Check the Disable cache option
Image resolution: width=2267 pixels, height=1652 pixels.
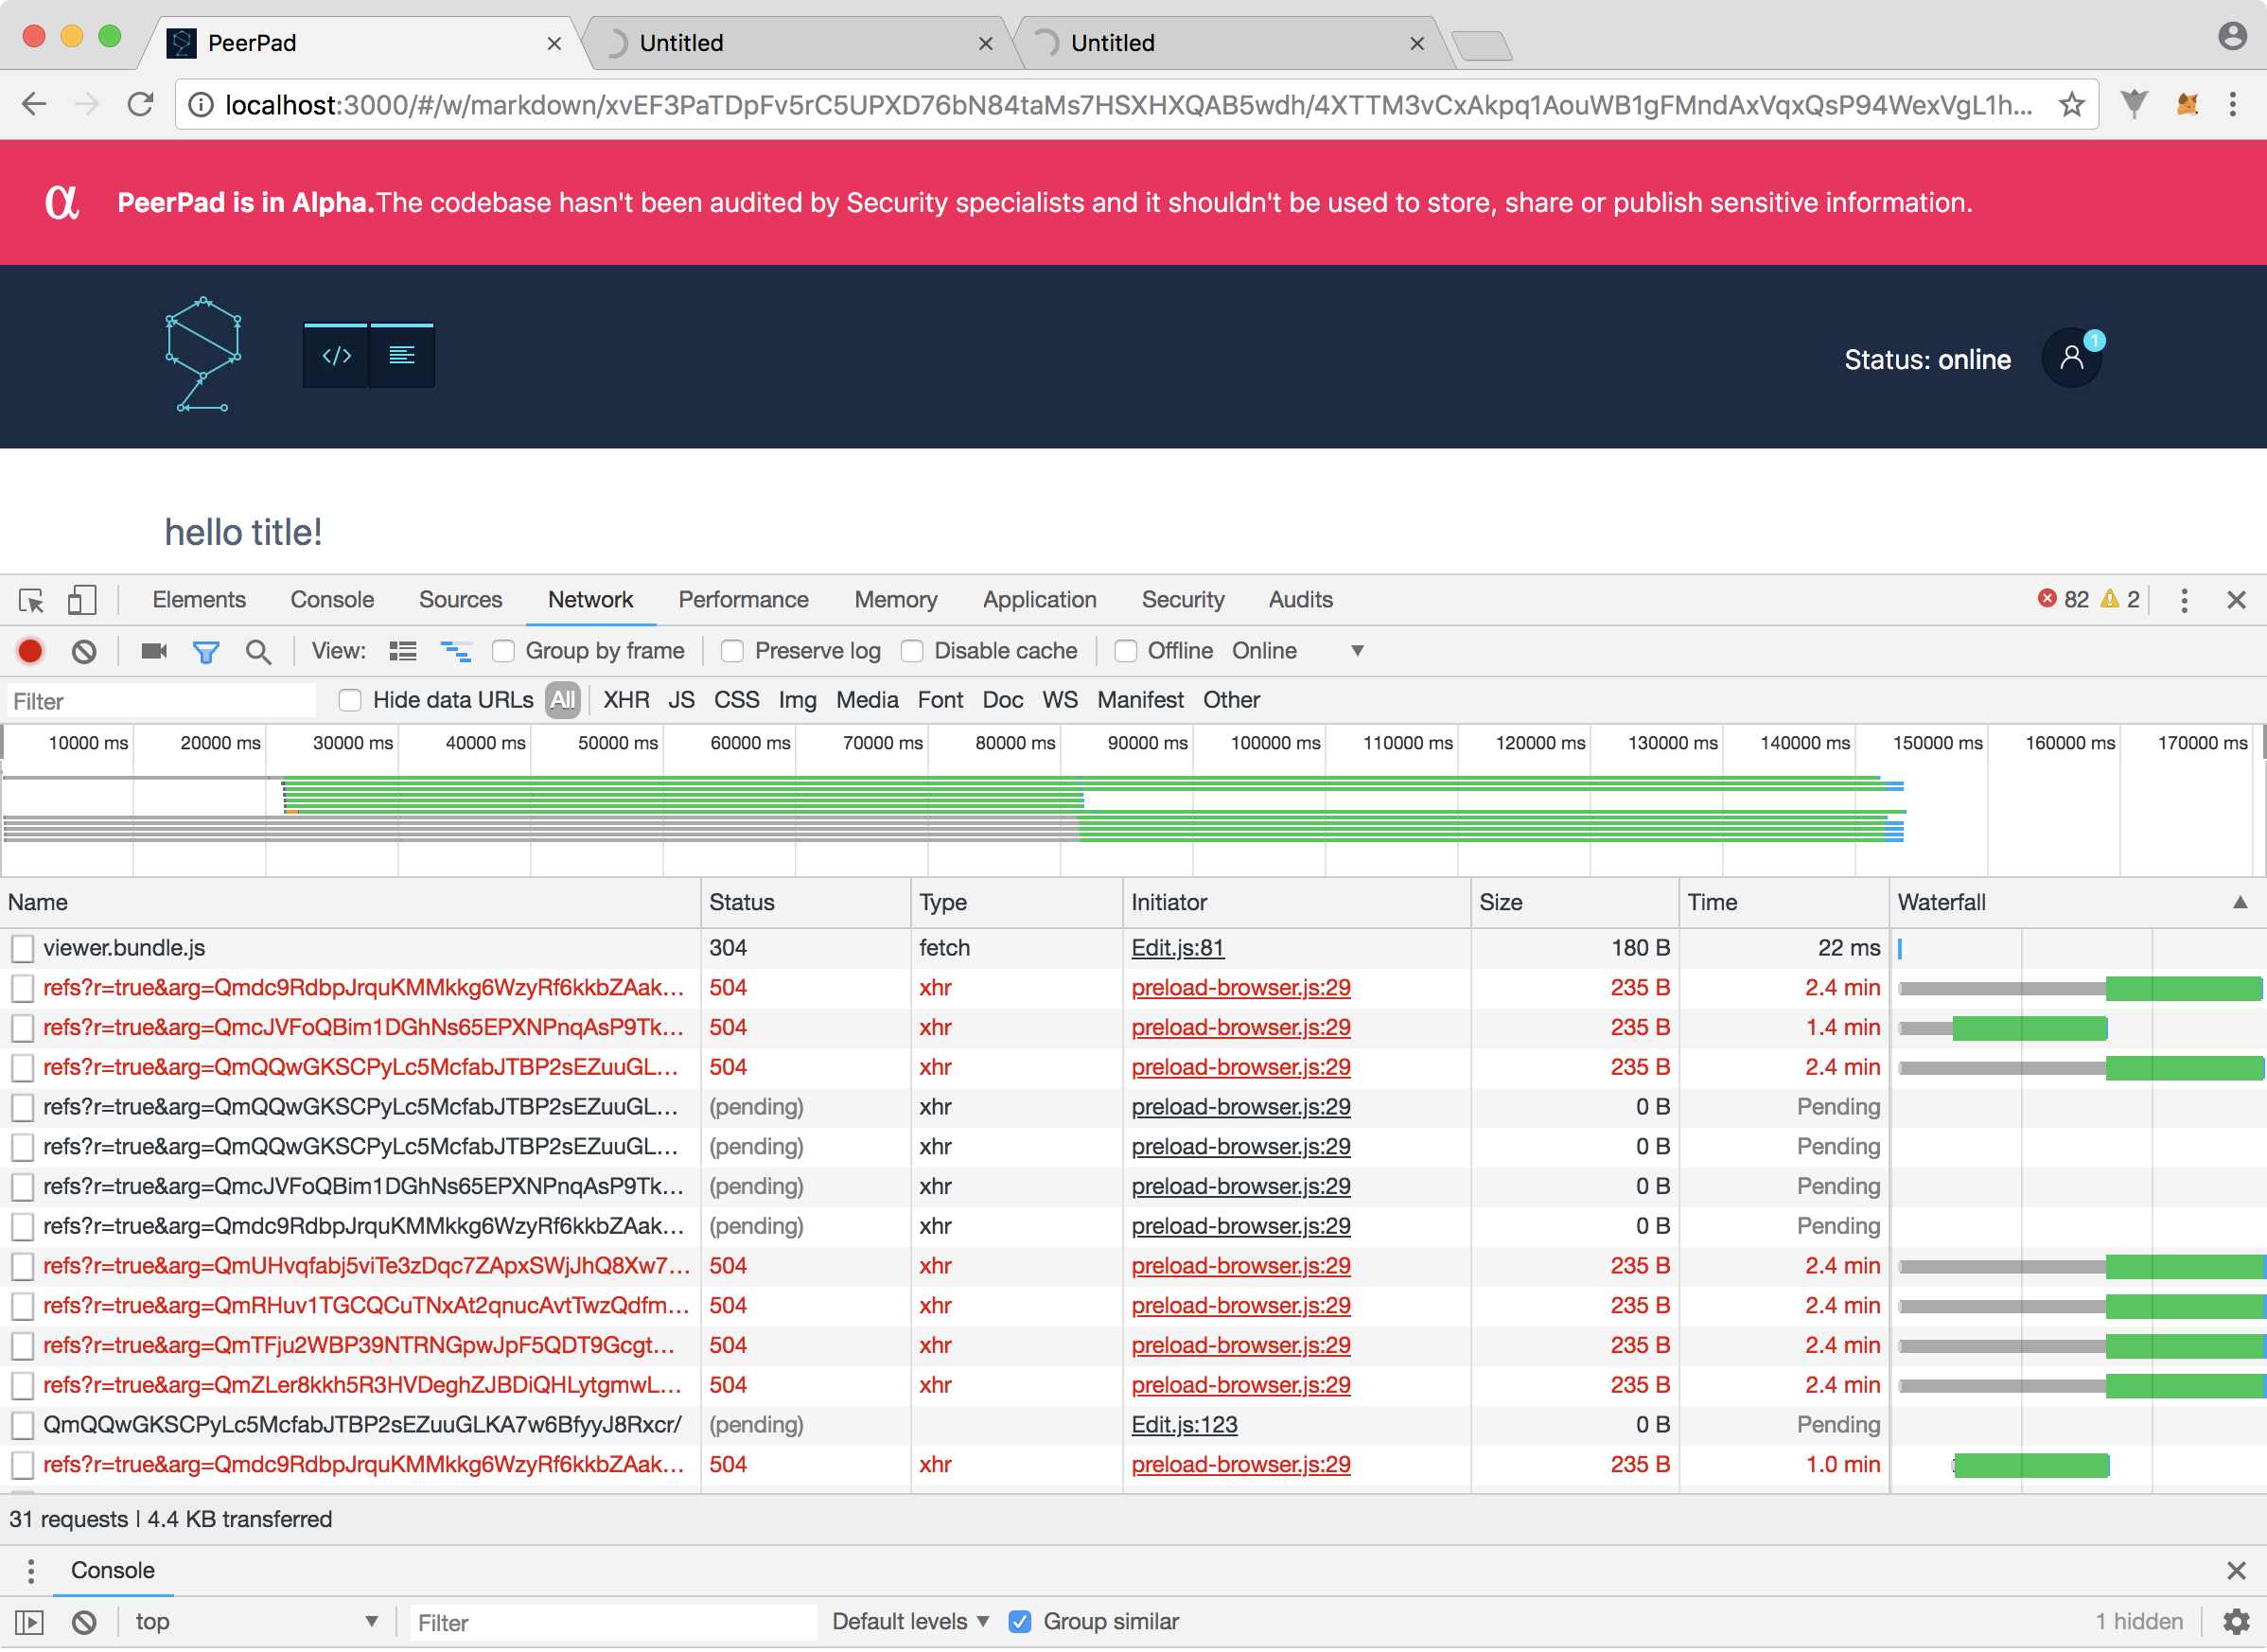point(912,651)
